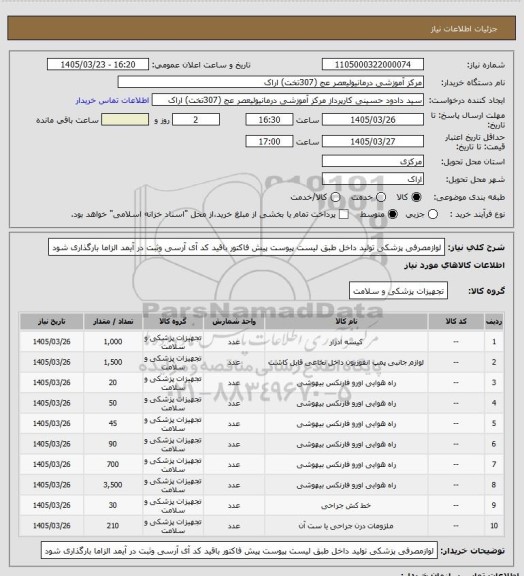Viewport: 524px width, 576px height.
Task: Click the کد کالا column header
Action: click(x=456, y=321)
